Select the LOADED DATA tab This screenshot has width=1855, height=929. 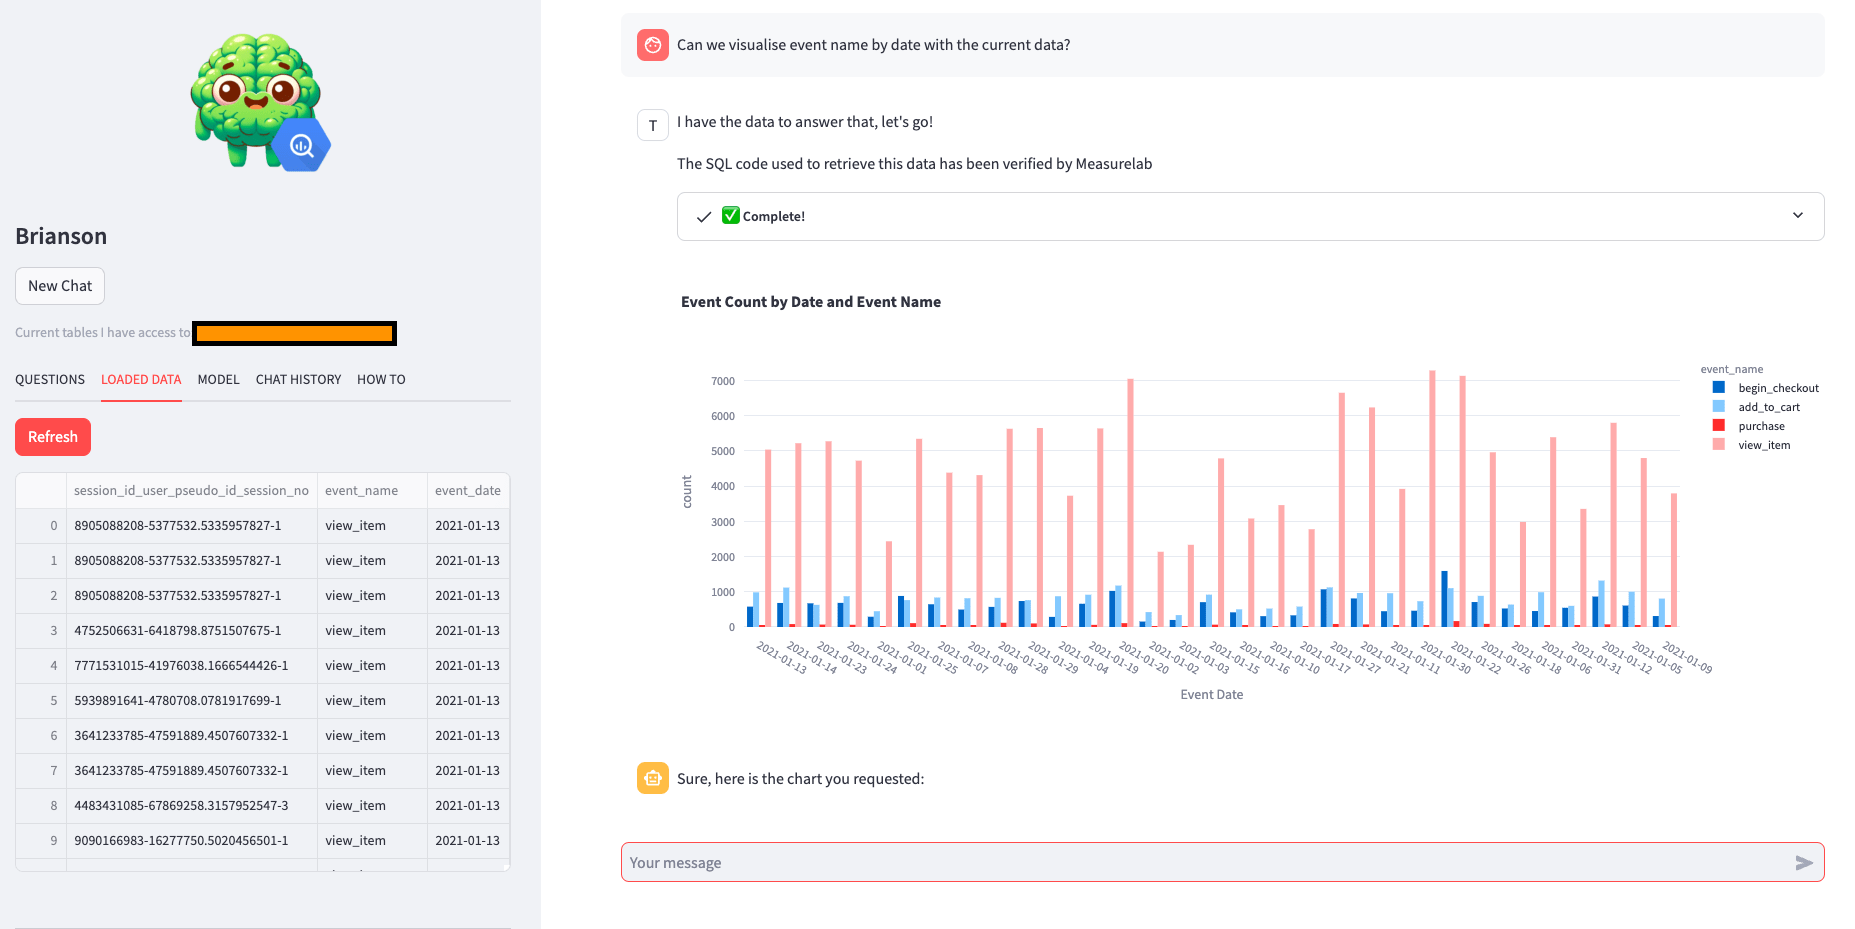click(x=141, y=380)
